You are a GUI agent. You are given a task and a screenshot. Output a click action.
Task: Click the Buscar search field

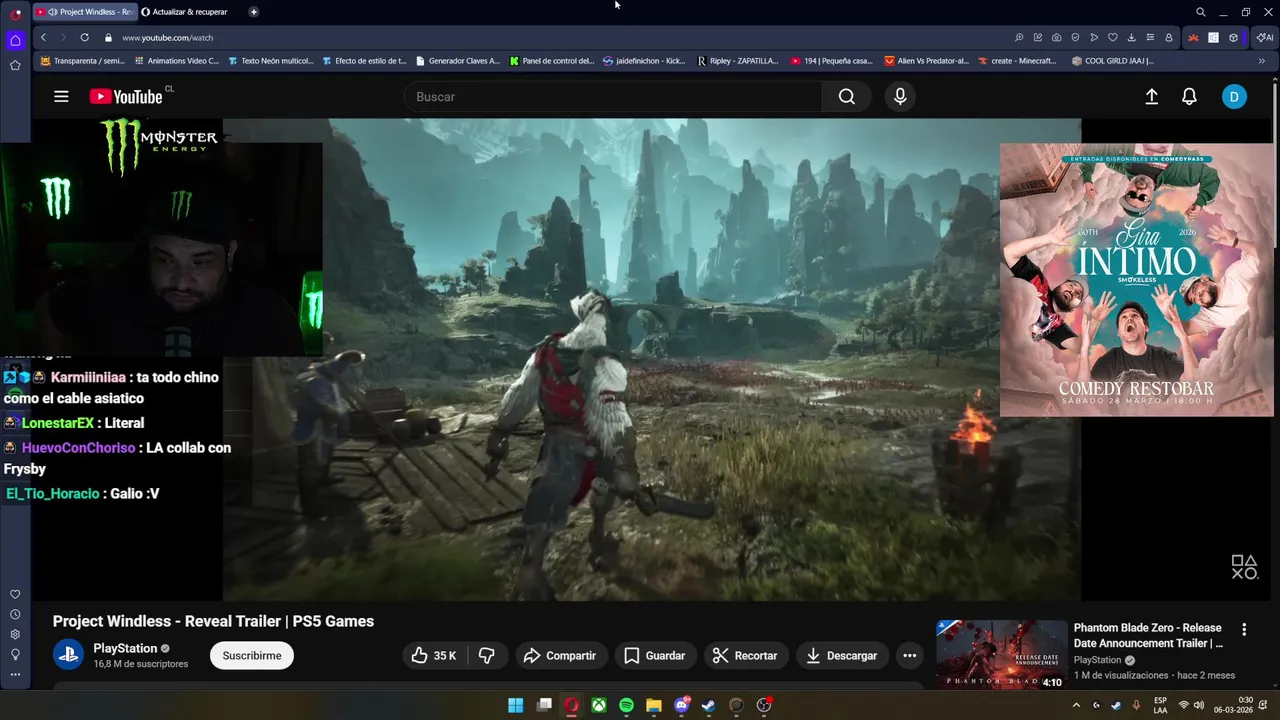pos(613,97)
